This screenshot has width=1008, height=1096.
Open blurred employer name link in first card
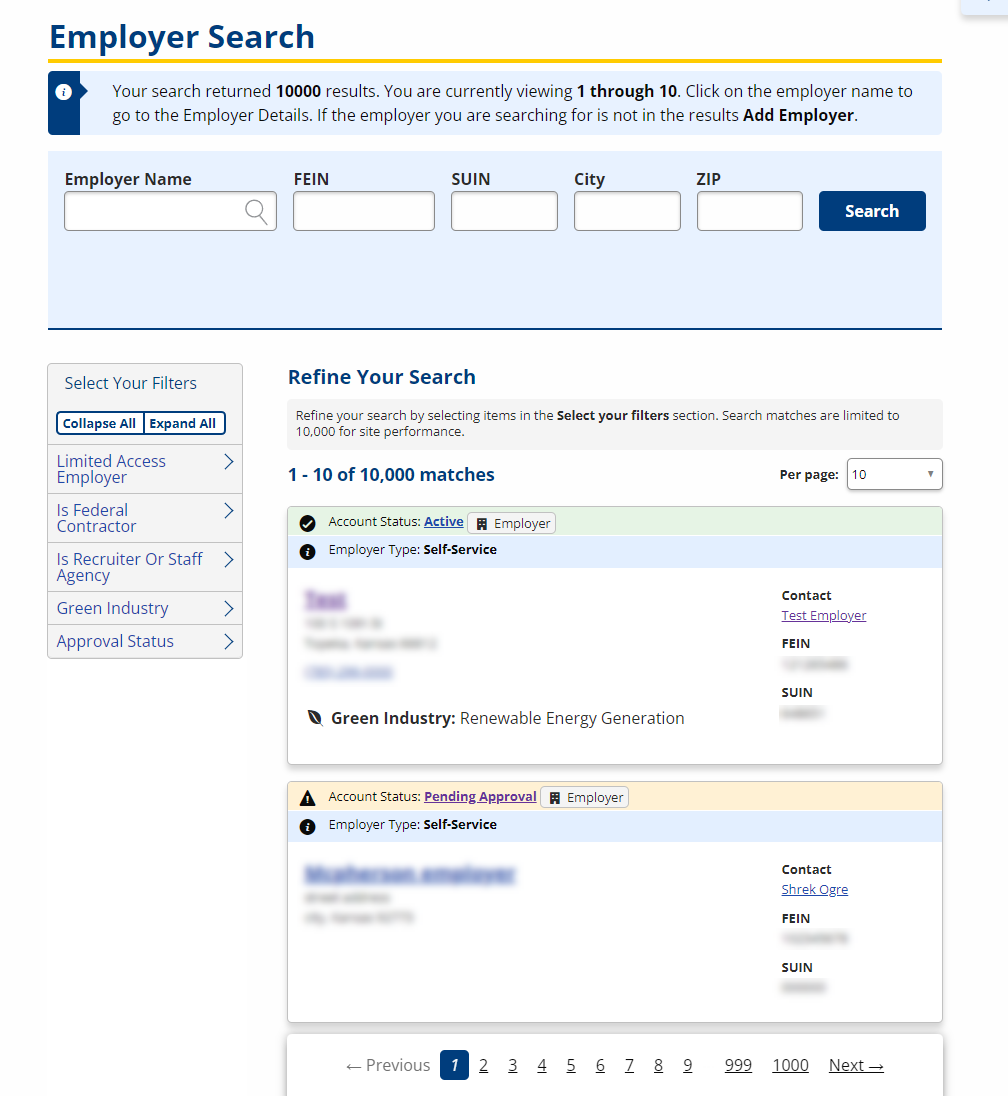(x=326, y=599)
